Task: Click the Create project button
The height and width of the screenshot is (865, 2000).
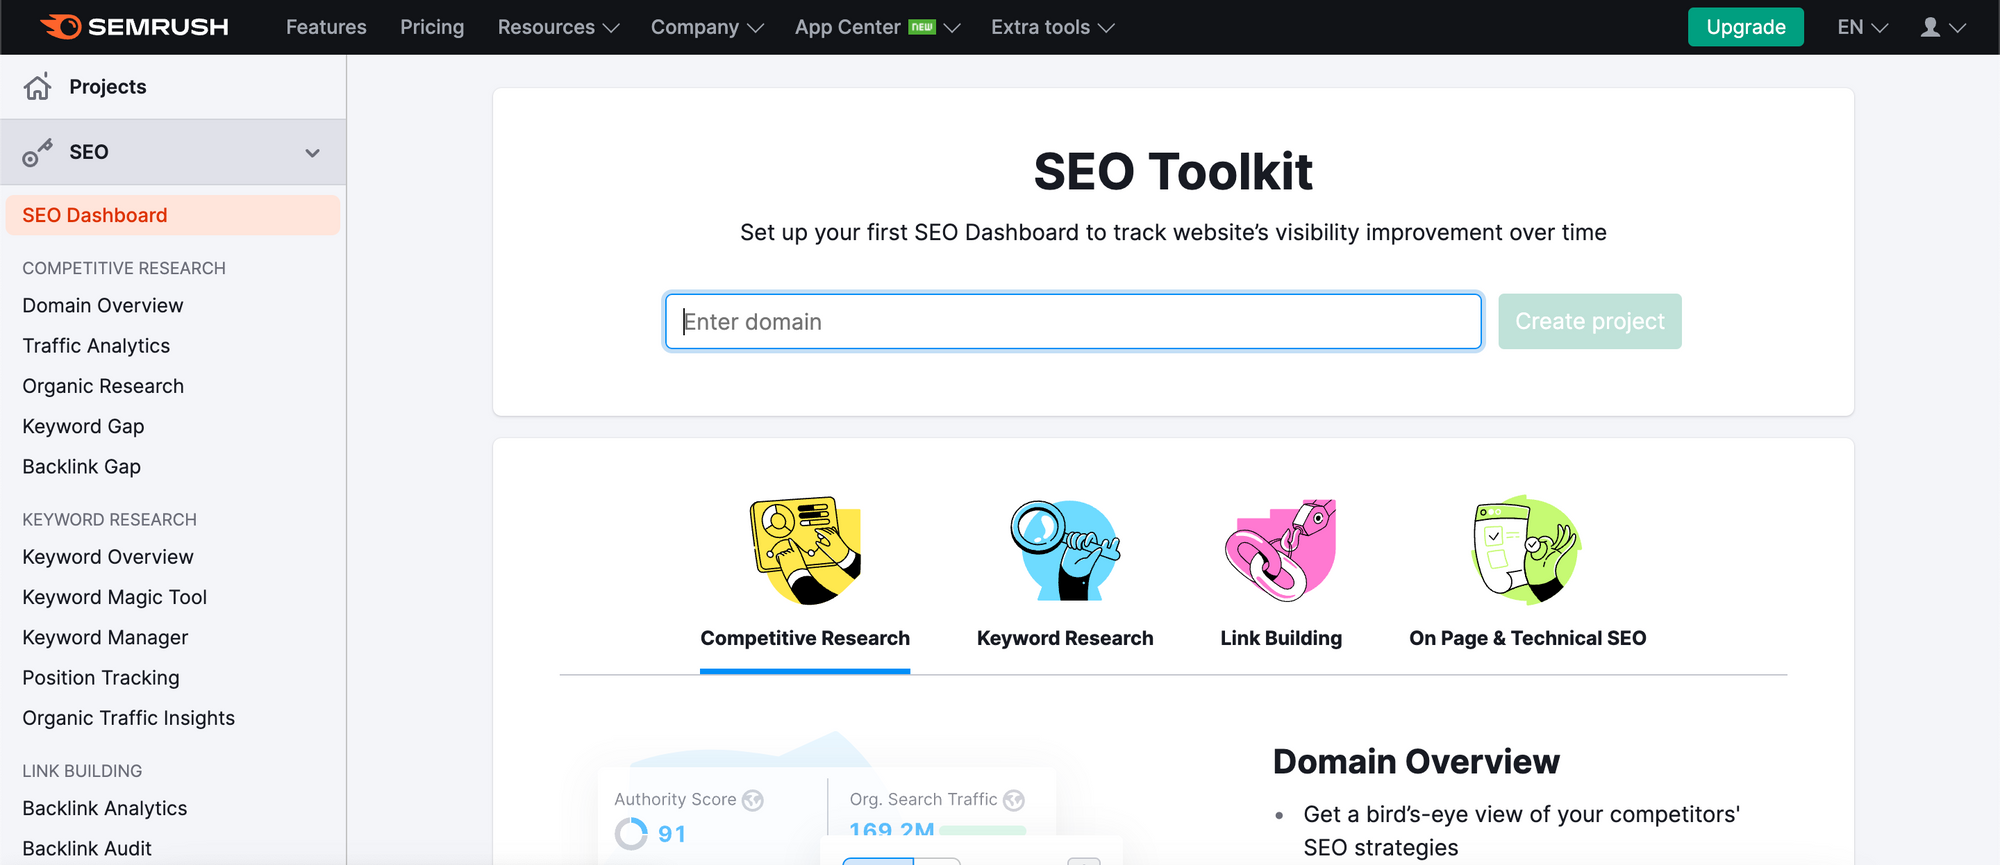Action: tap(1590, 321)
